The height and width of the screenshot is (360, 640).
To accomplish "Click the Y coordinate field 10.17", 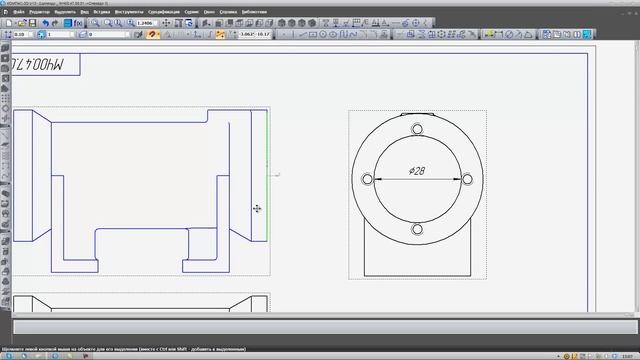I will pyautogui.click(x=264, y=34).
